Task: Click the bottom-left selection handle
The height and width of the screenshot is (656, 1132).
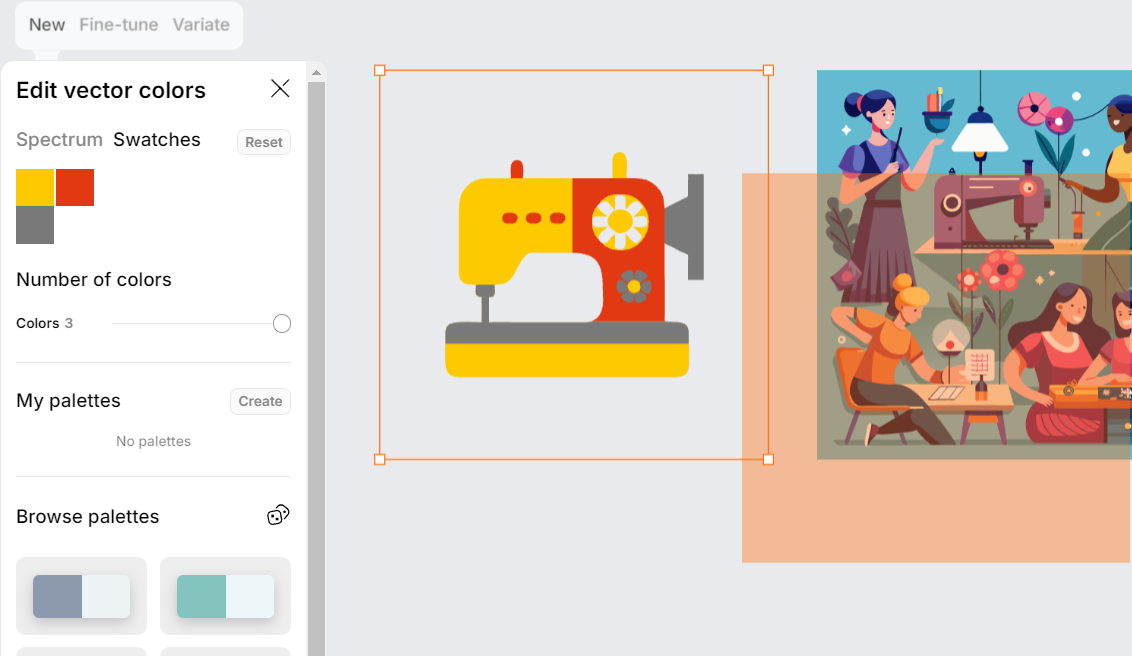Action: (380, 459)
